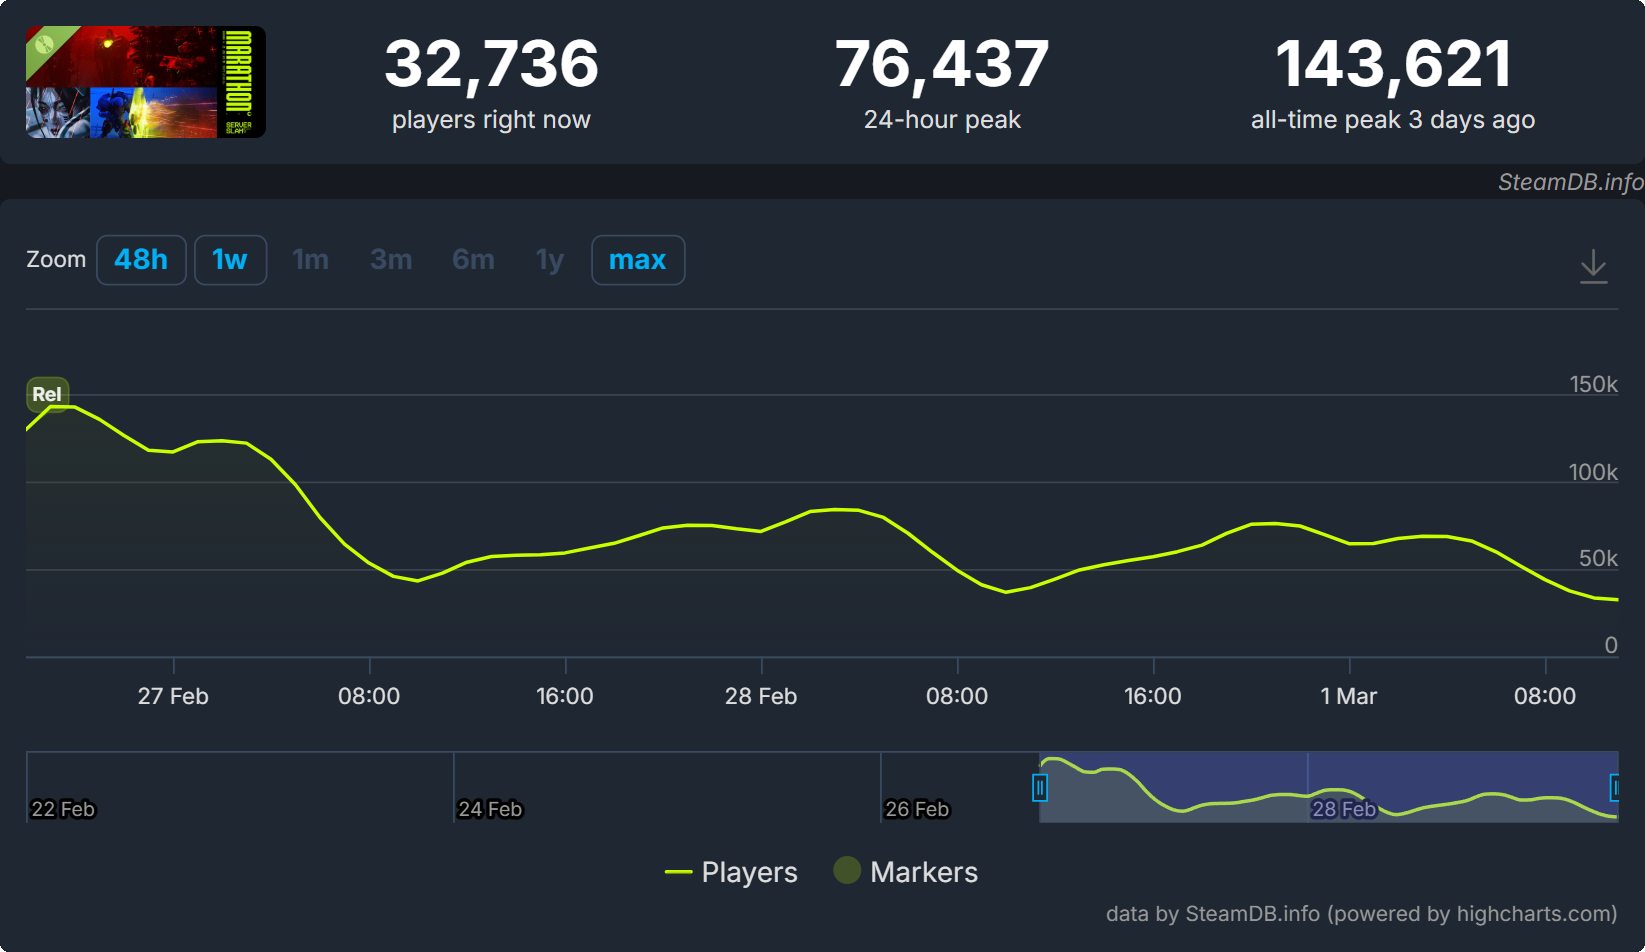1645x952 pixels.
Task: Click the right navigator range handle
Action: 1614,788
